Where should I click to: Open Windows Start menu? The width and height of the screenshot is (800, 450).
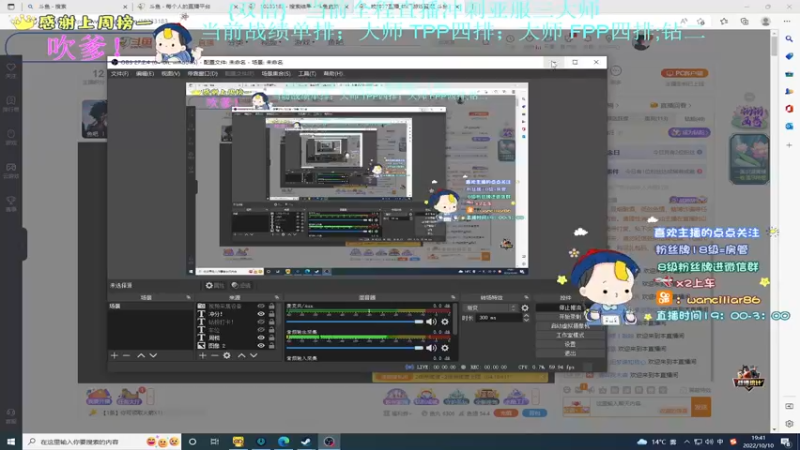[11, 442]
